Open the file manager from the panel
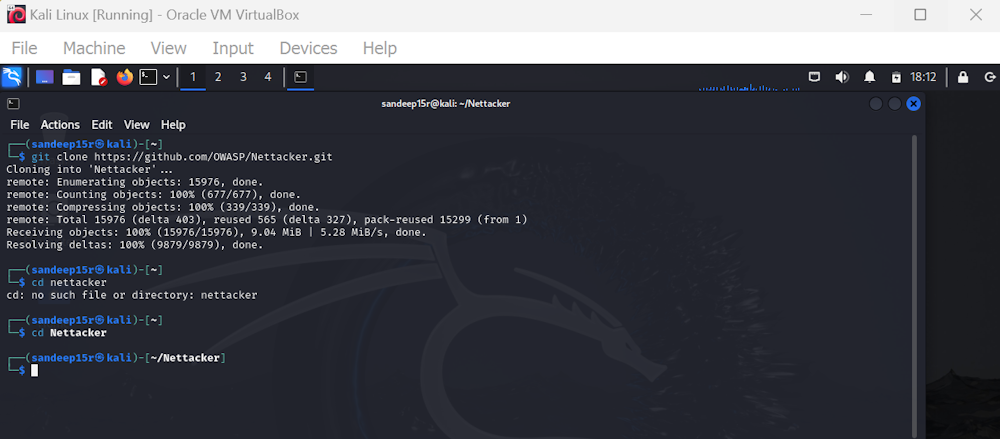Image resolution: width=1000 pixels, height=439 pixels. pyautogui.click(x=71, y=77)
